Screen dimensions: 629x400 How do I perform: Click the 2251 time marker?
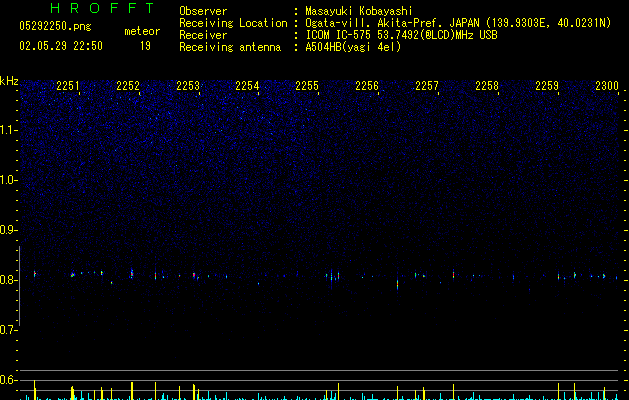coord(68,86)
